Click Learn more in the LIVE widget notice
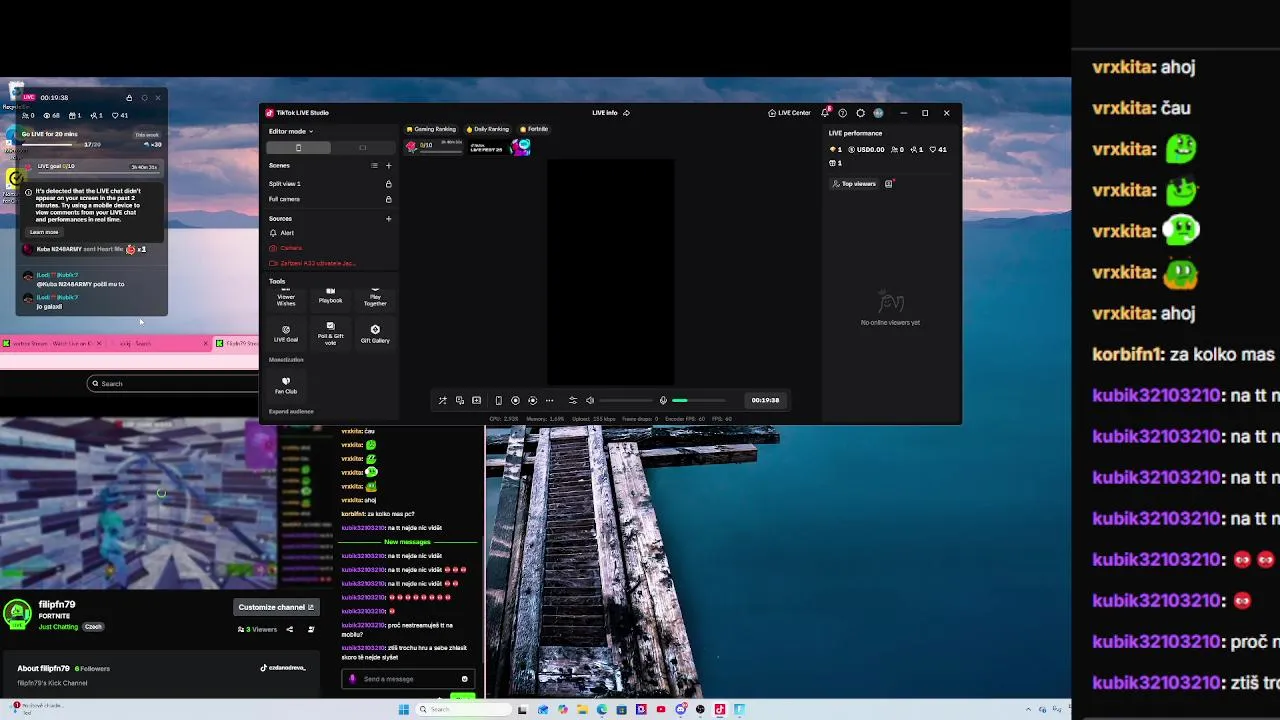 tap(44, 232)
